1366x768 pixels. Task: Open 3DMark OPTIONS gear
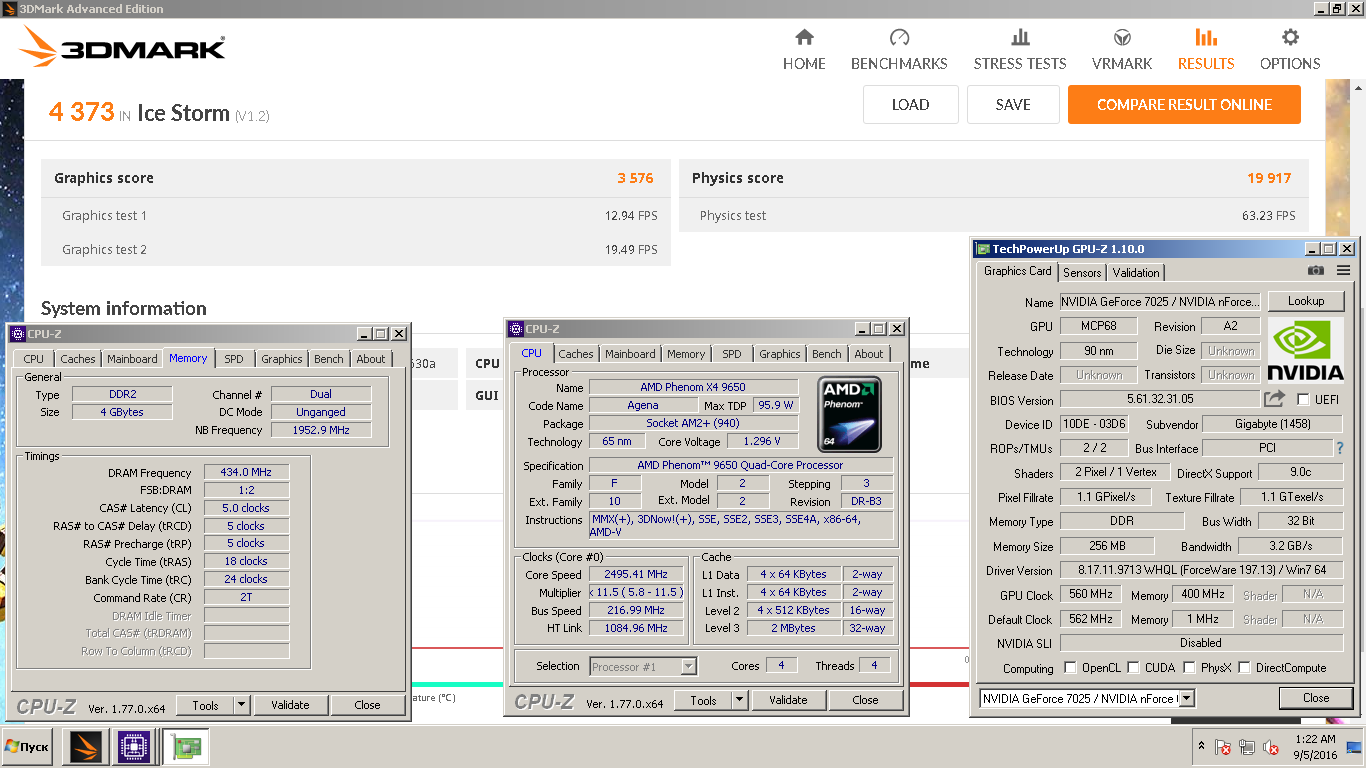(x=1290, y=38)
